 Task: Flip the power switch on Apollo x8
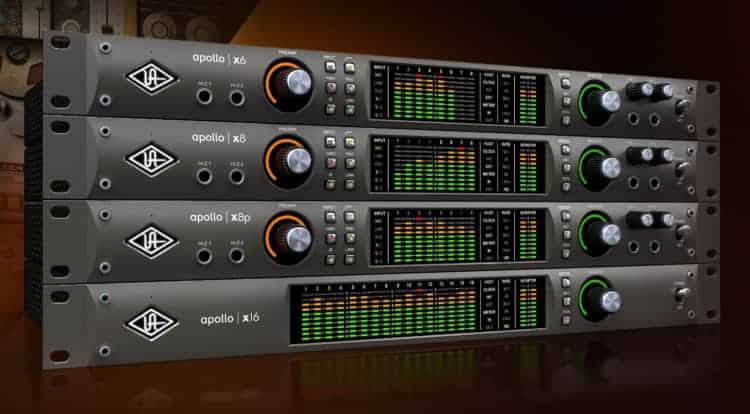pyautogui.click(x=682, y=169)
